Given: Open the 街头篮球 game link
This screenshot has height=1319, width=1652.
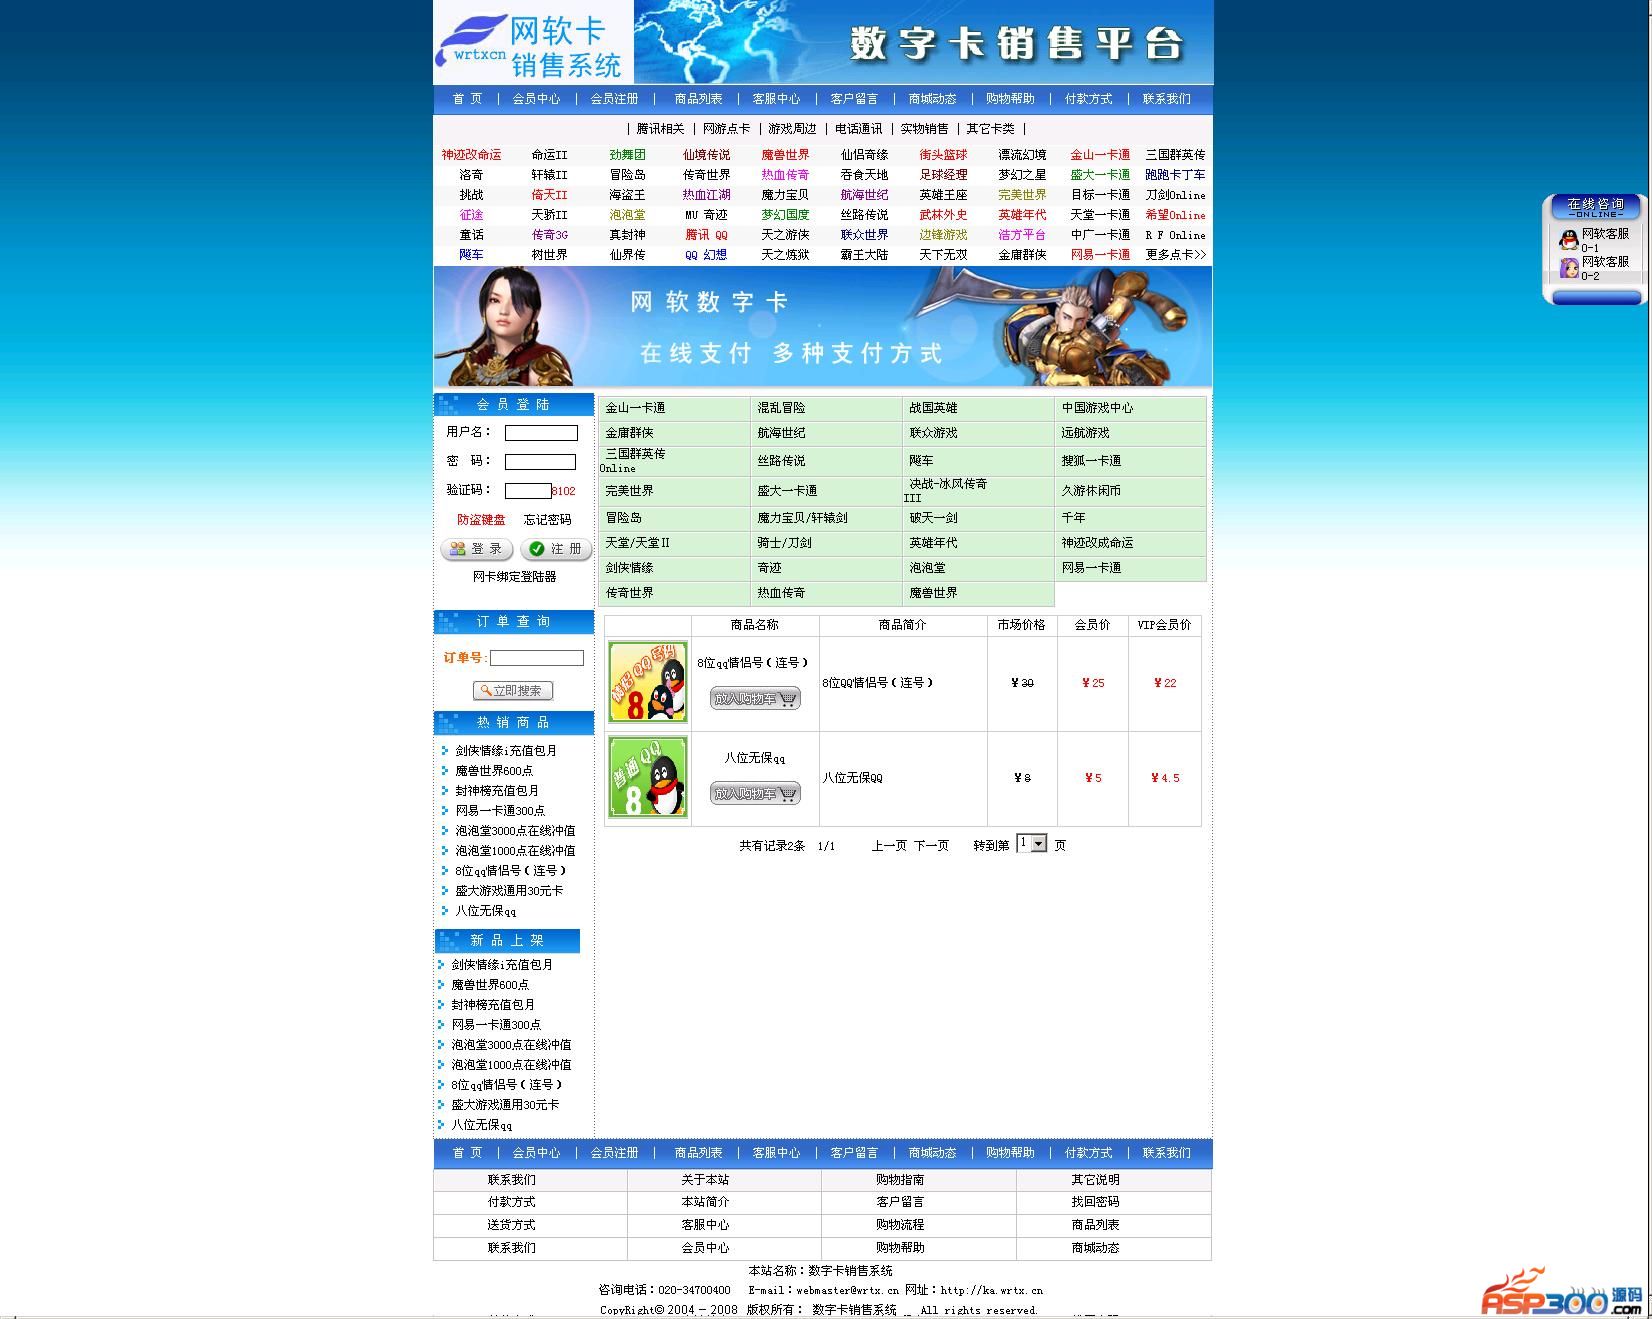Looking at the screenshot, I should (943, 155).
